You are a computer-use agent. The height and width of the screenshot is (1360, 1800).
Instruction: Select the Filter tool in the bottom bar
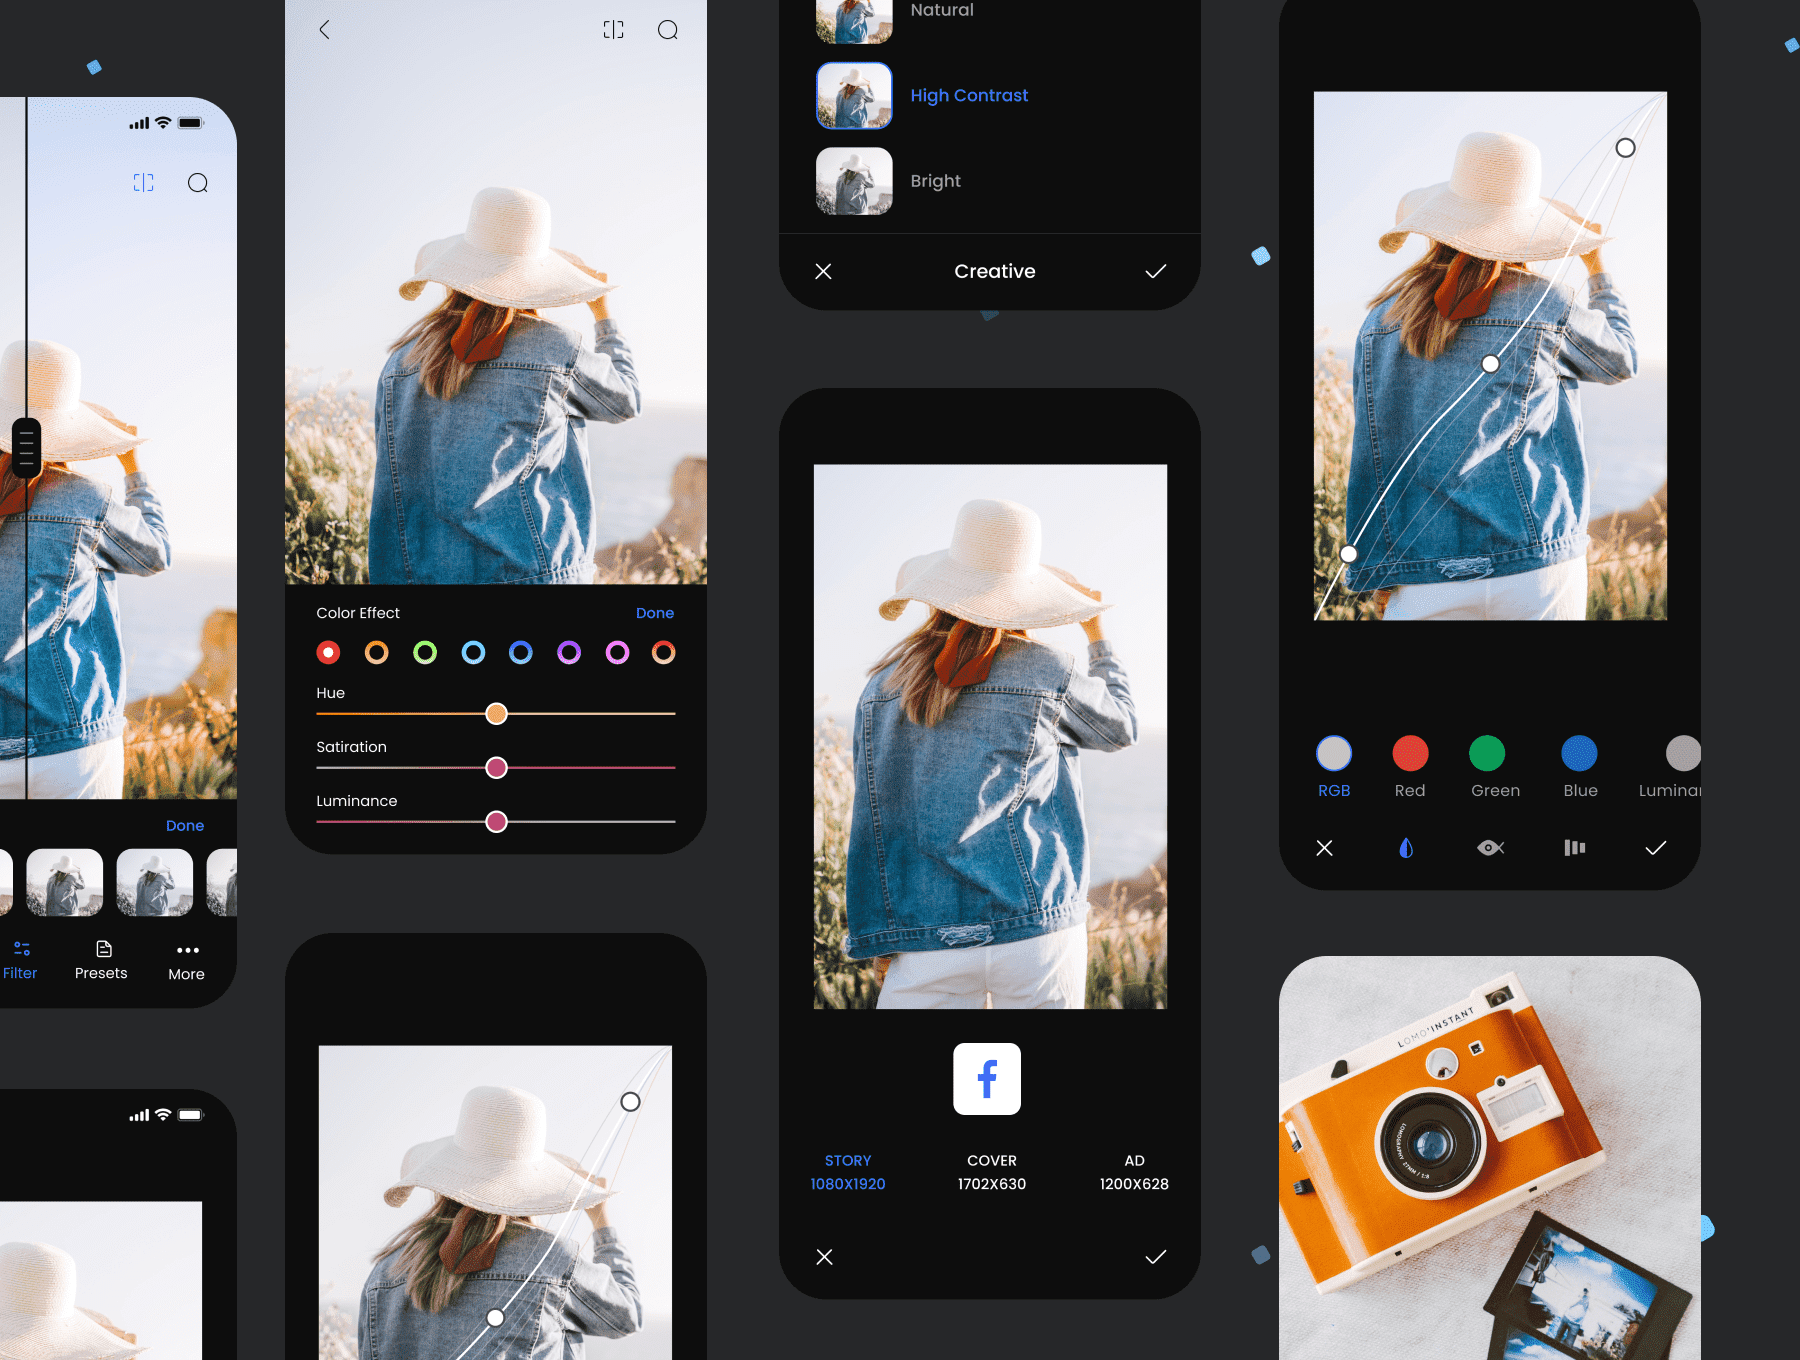[21, 960]
